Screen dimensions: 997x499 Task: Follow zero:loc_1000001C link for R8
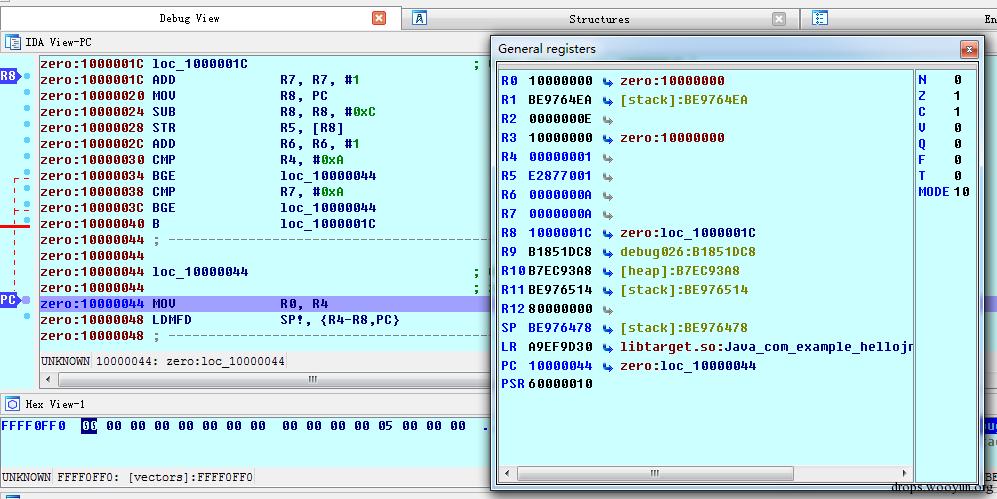[x=687, y=233]
